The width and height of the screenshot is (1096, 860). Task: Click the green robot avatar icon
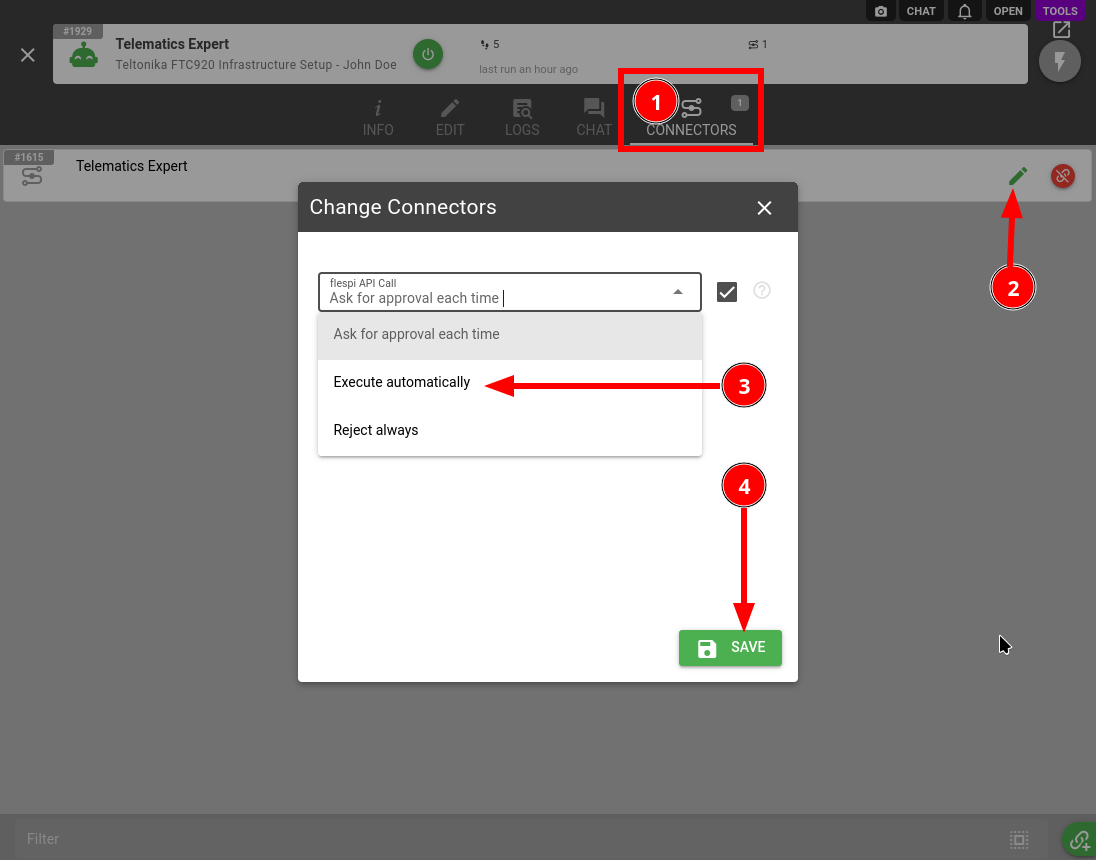[x=84, y=55]
